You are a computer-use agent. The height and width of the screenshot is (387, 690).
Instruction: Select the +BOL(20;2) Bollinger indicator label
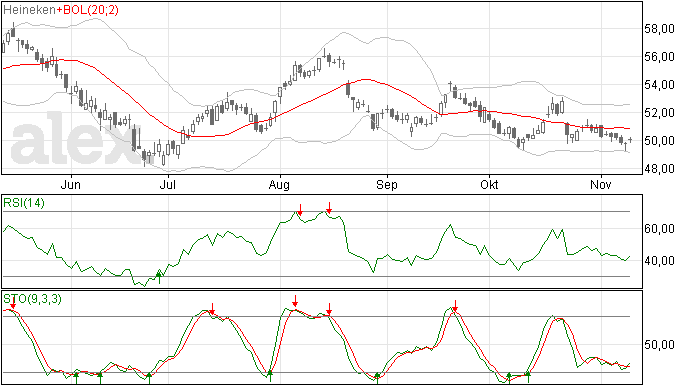pyautogui.click(x=87, y=10)
